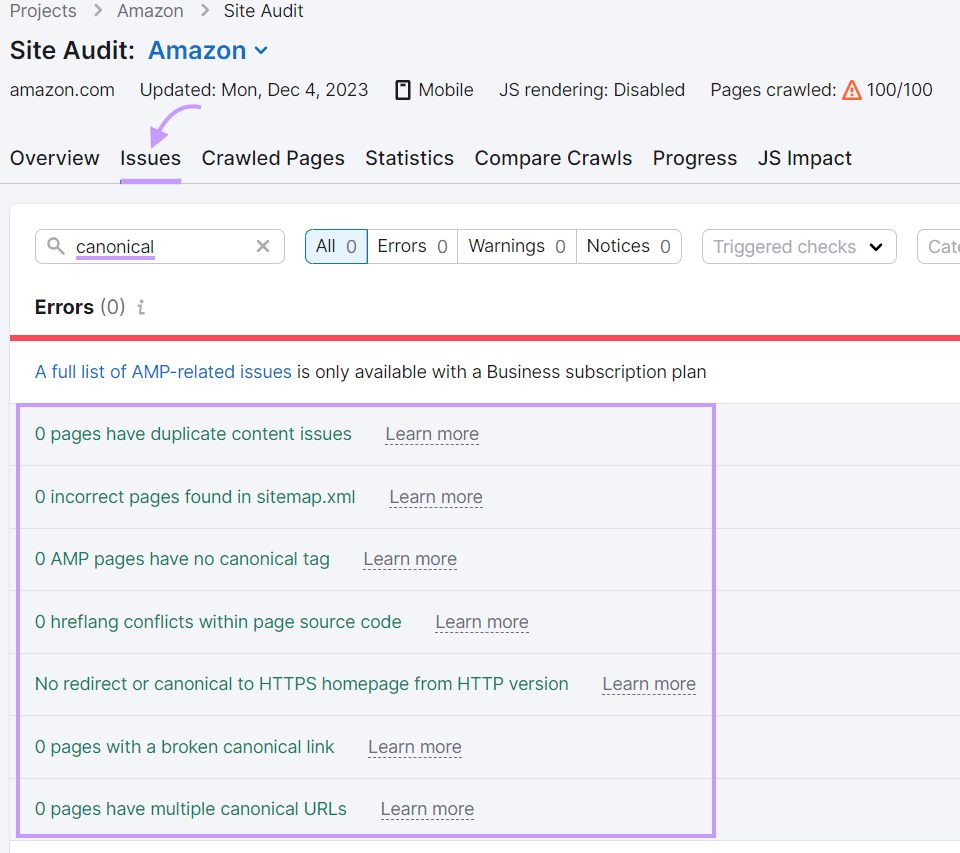Navigate to Projects breadcrumb
This screenshot has height=853, width=960.
tap(43, 11)
